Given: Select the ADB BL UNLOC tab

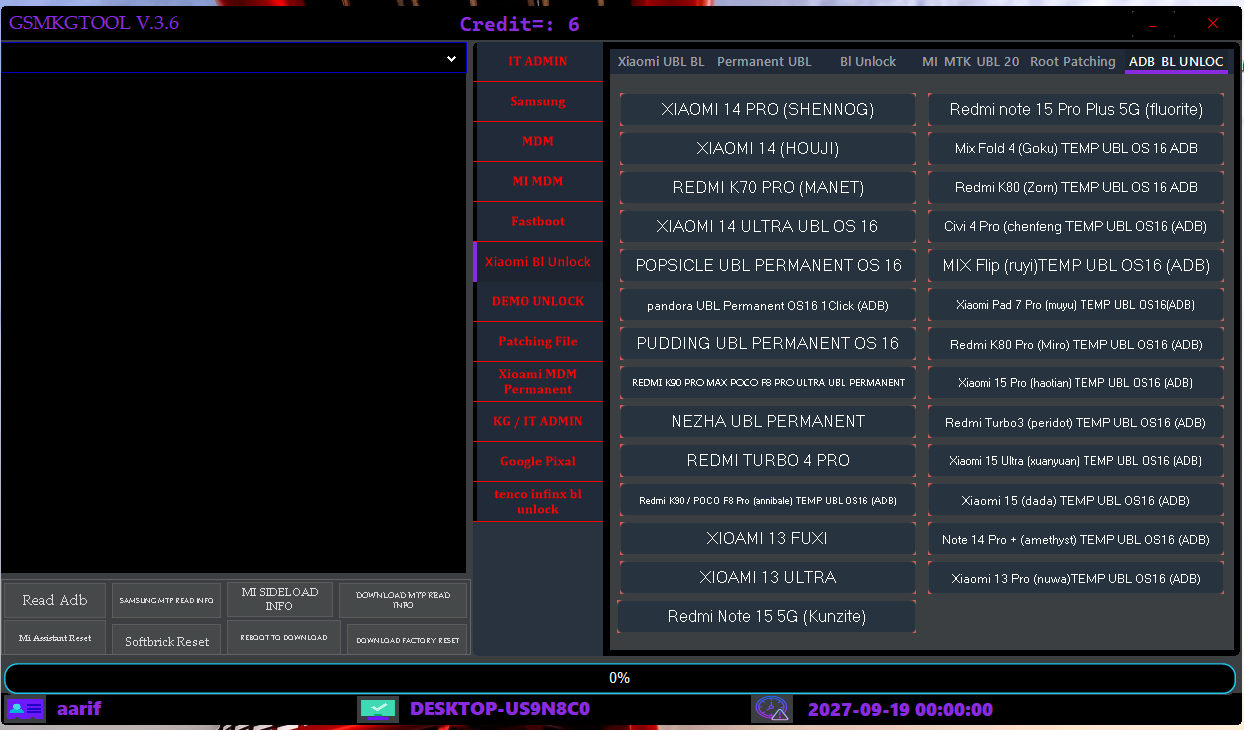Looking at the screenshot, I should (x=1176, y=62).
